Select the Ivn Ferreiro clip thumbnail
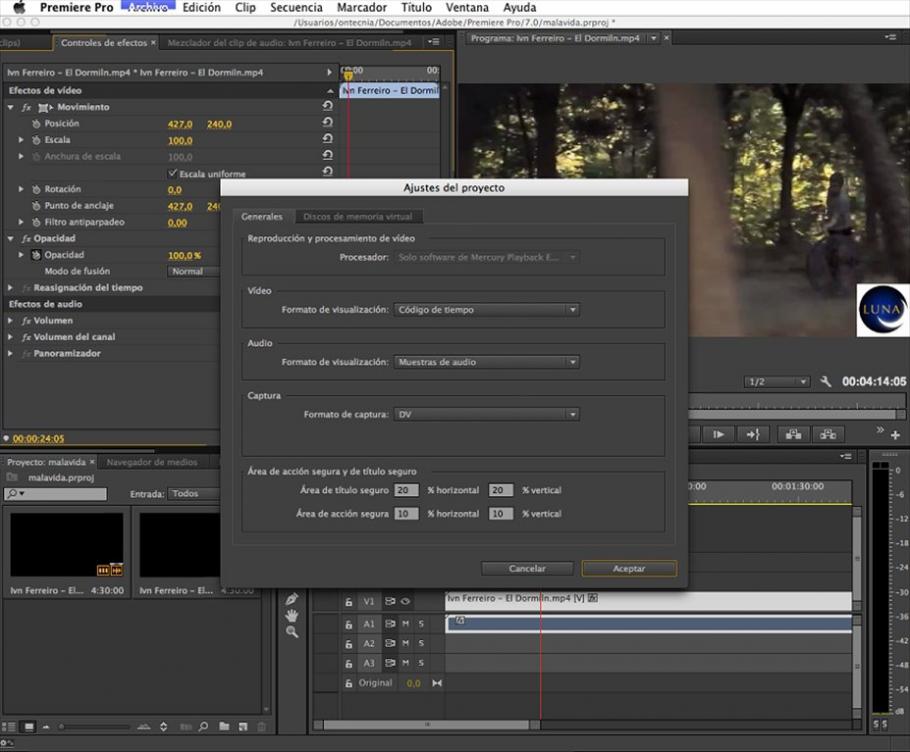The width and height of the screenshot is (910, 752). [x=66, y=545]
